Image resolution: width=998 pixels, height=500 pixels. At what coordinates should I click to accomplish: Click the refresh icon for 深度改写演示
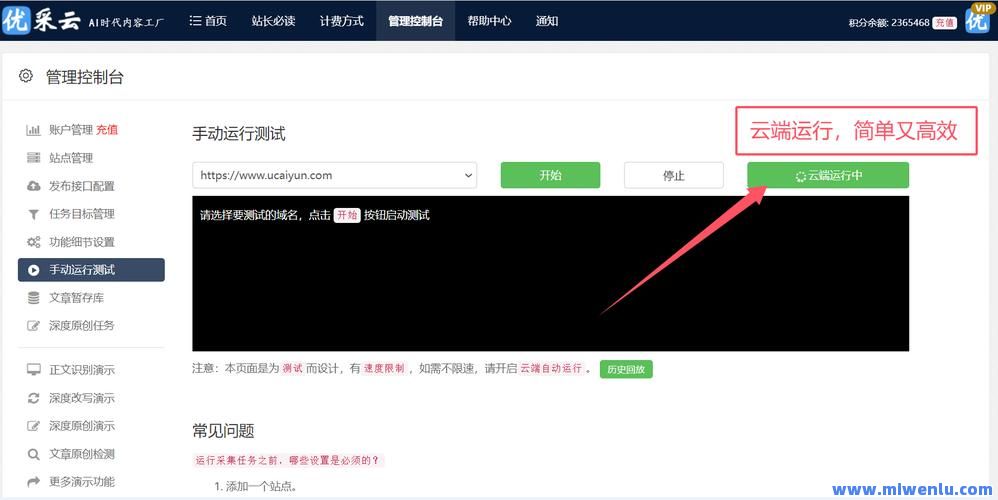coord(33,398)
